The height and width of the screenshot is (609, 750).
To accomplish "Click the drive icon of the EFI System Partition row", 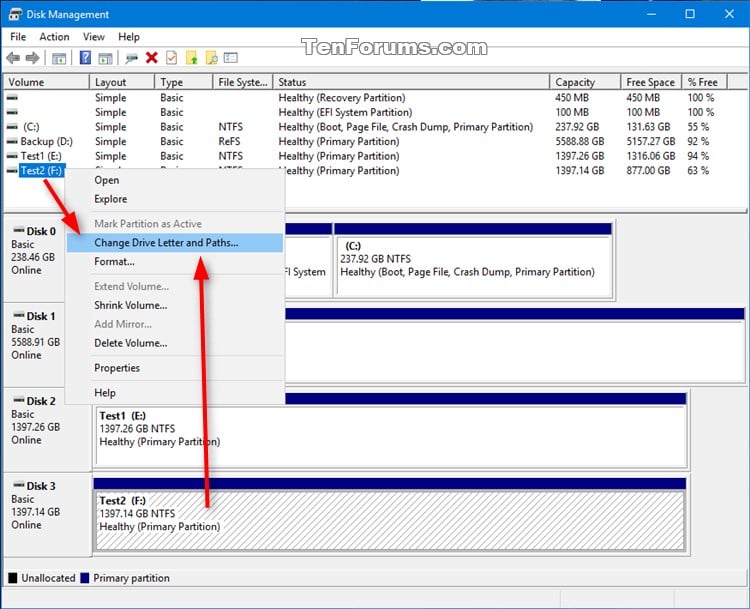I will [x=12, y=112].
